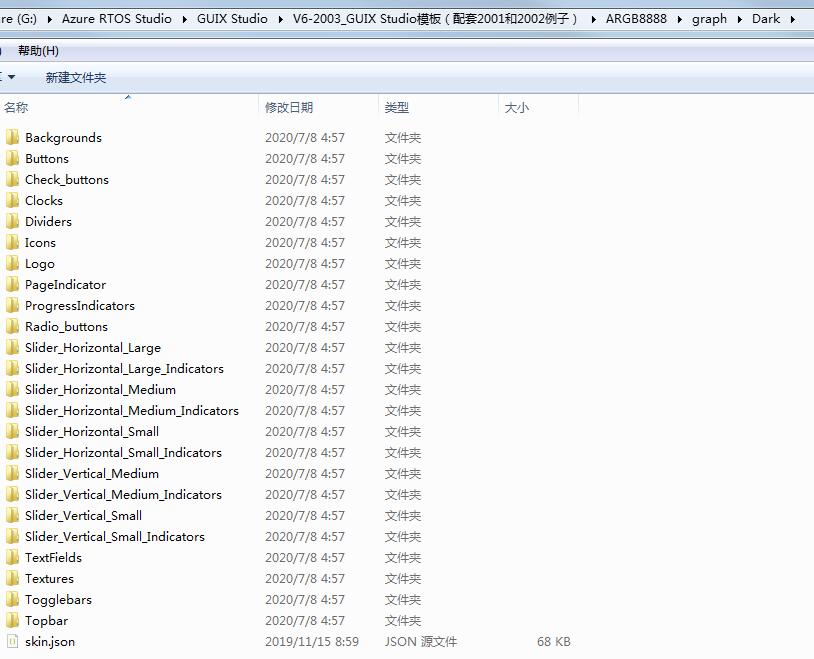Screen dimensions: 814x659
Task: Click the Clocks row modified date
Action: [x=305, y=200]
